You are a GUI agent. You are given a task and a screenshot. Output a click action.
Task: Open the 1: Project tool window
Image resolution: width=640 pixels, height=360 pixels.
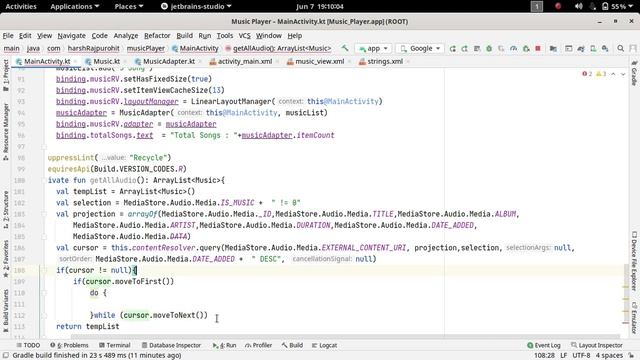pyautogui.click(x=6, y=76)
